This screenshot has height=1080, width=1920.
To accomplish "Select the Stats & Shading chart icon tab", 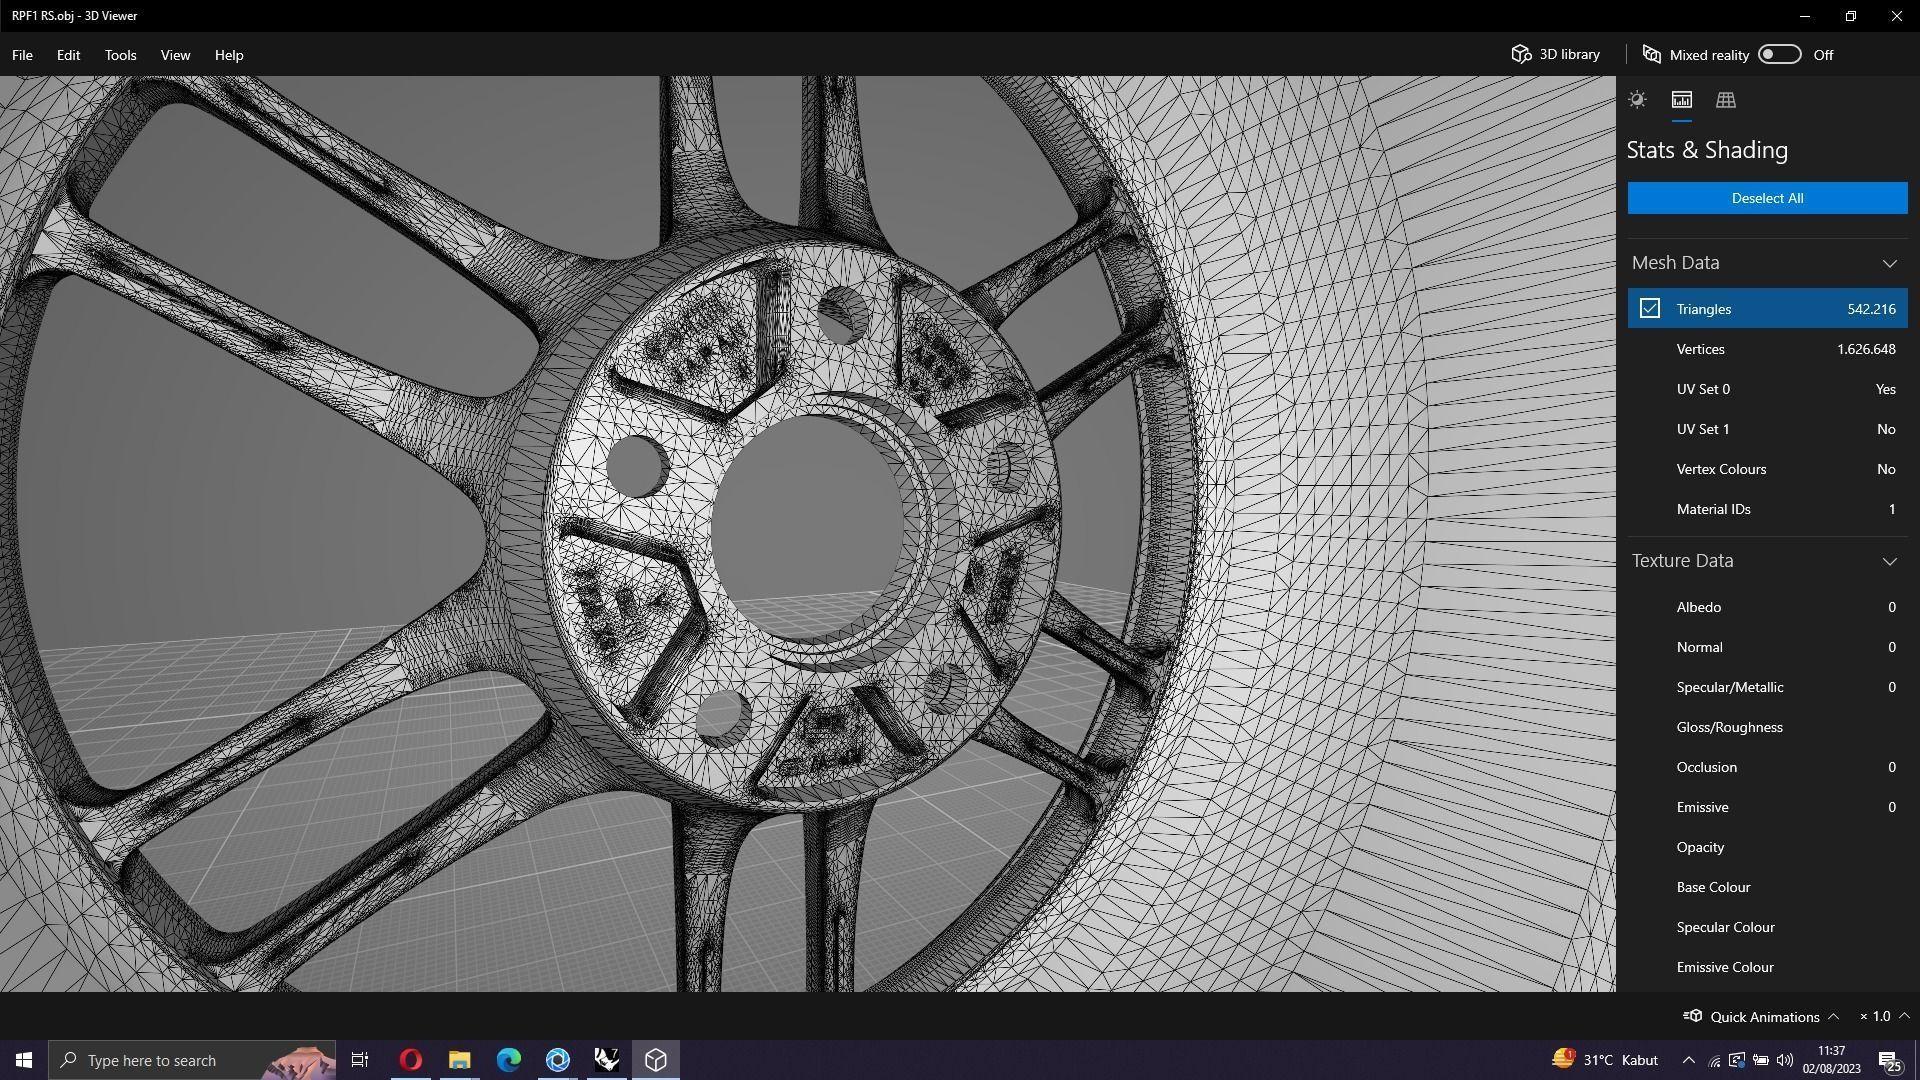I will click(1681, 100).
